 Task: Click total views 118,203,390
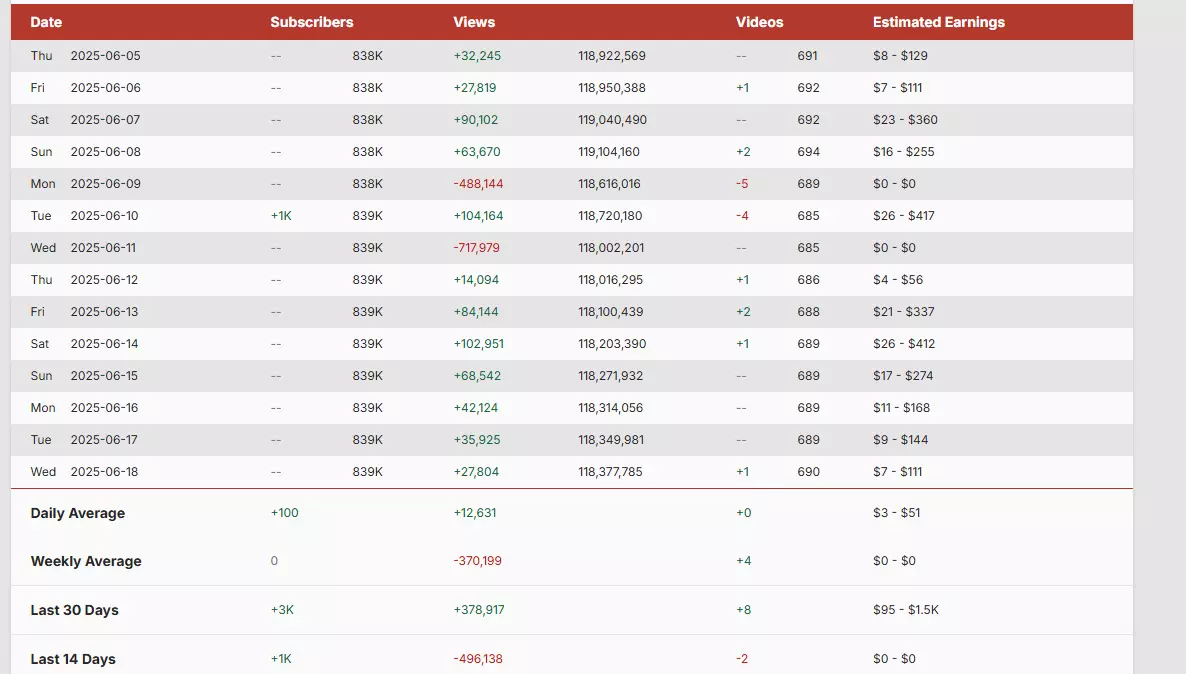612,343
